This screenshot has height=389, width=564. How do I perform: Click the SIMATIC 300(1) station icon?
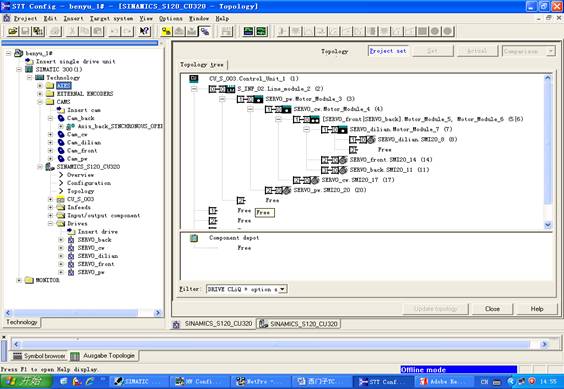[29, 69]
